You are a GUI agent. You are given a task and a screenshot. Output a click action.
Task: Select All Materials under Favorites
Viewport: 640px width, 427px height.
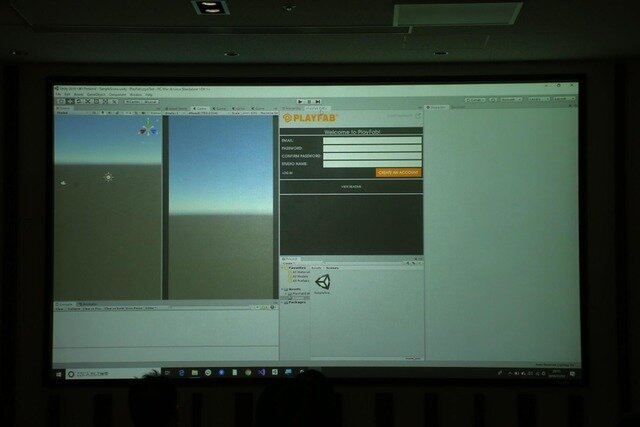pyautogui.click(x=301, y=272)
